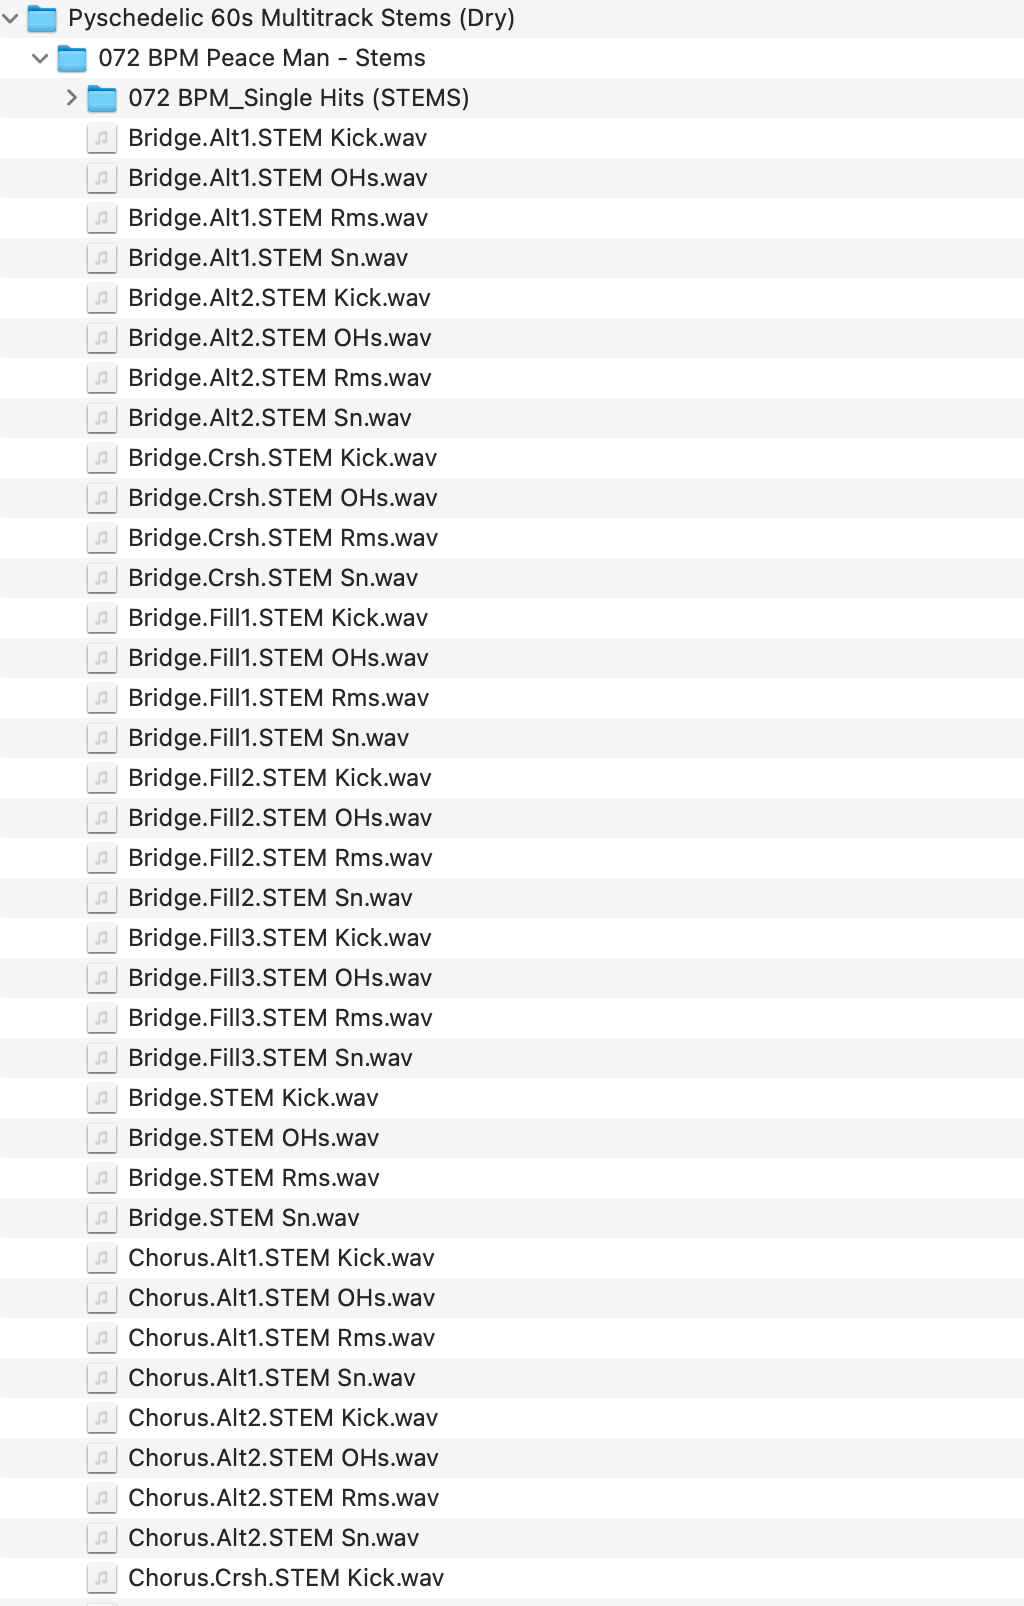Viewport: 1024px width, 1606px height.
Task: Collapse the 072 BPM Peace Man folder
Action: [41, 58]
